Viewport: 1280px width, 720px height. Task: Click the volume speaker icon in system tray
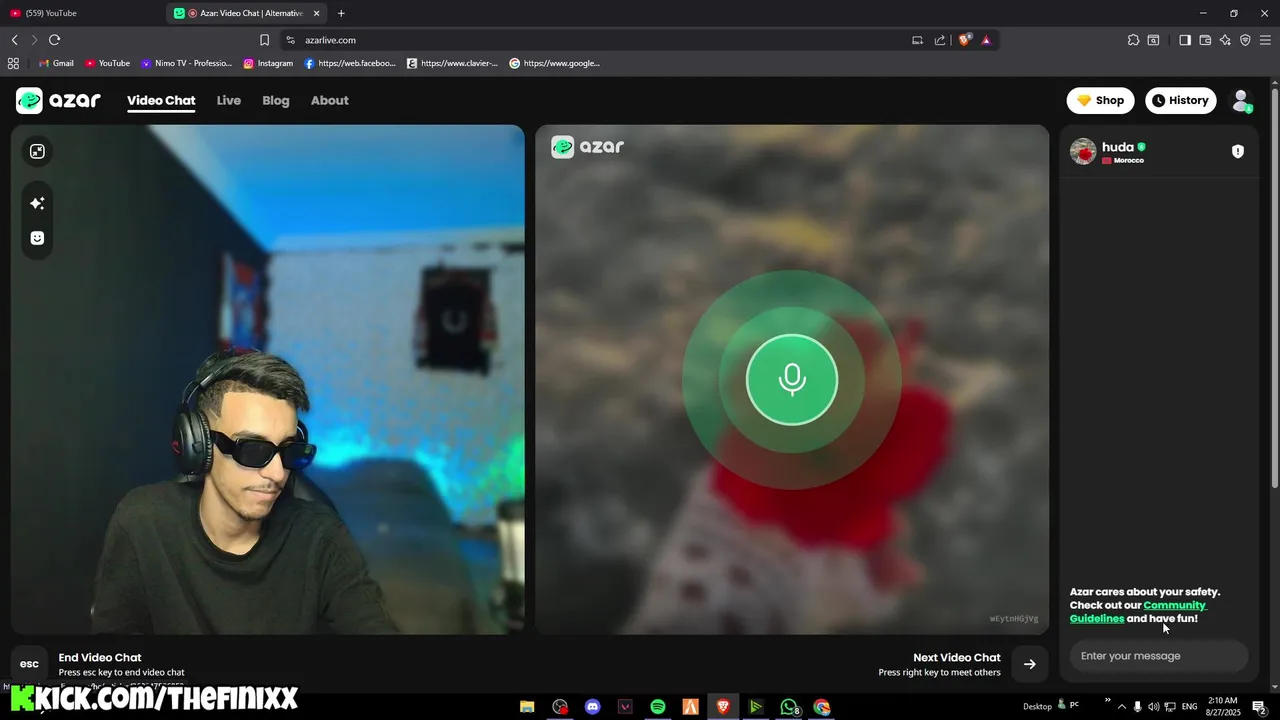click(1153, 706)
